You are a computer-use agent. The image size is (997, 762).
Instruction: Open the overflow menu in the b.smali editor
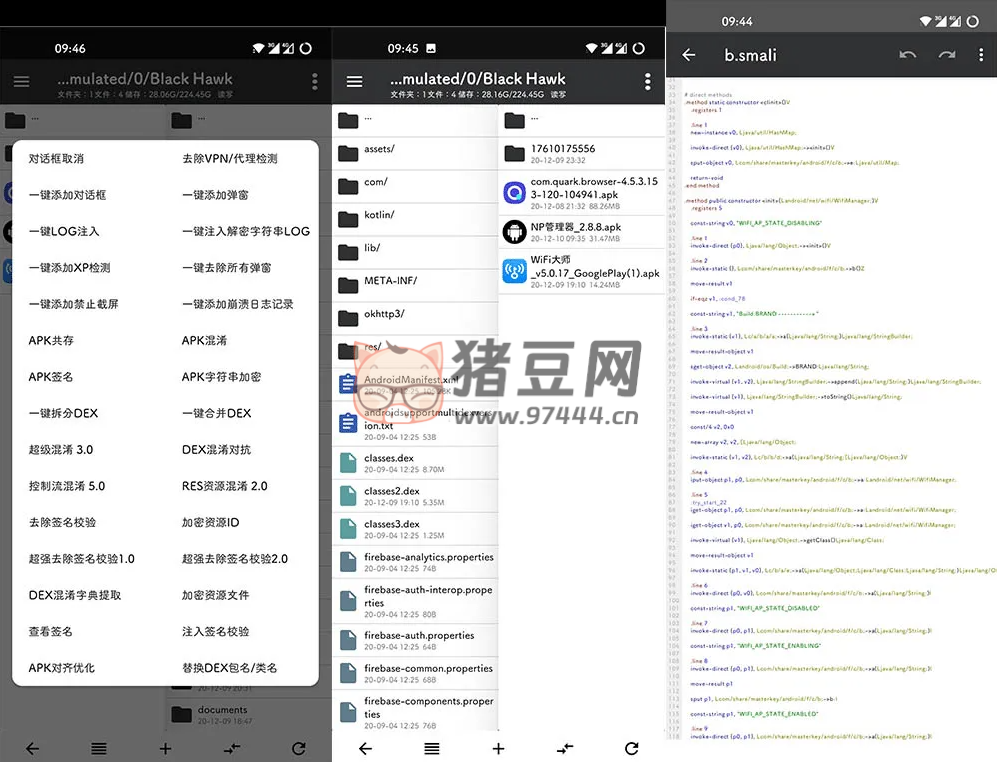[984, 55]
